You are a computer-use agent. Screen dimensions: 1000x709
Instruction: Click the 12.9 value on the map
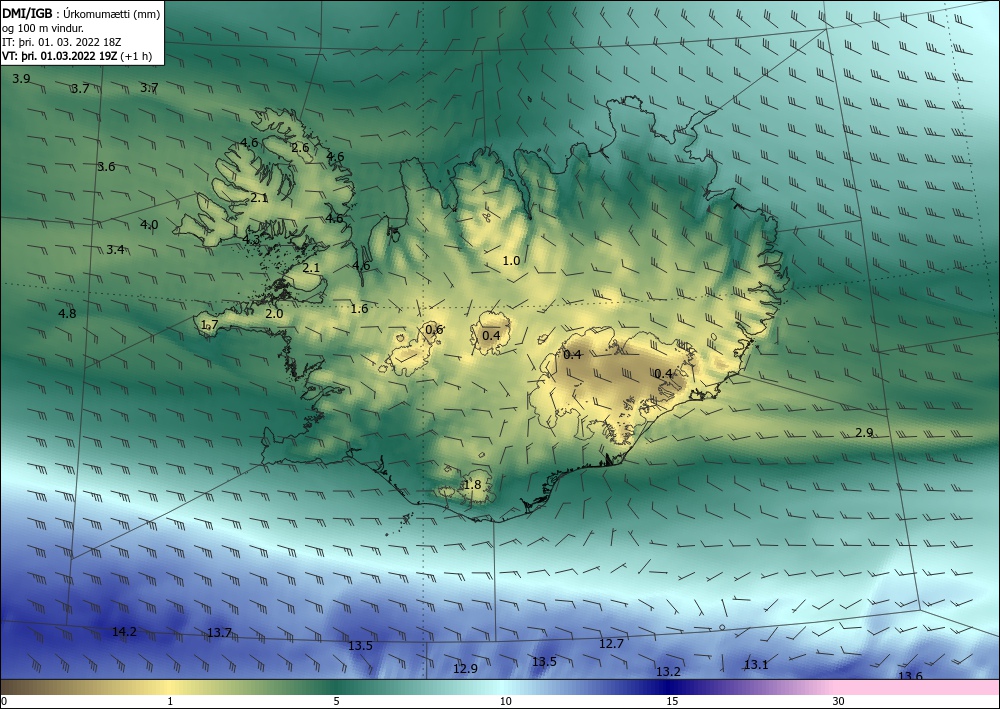tap(465, 669)
